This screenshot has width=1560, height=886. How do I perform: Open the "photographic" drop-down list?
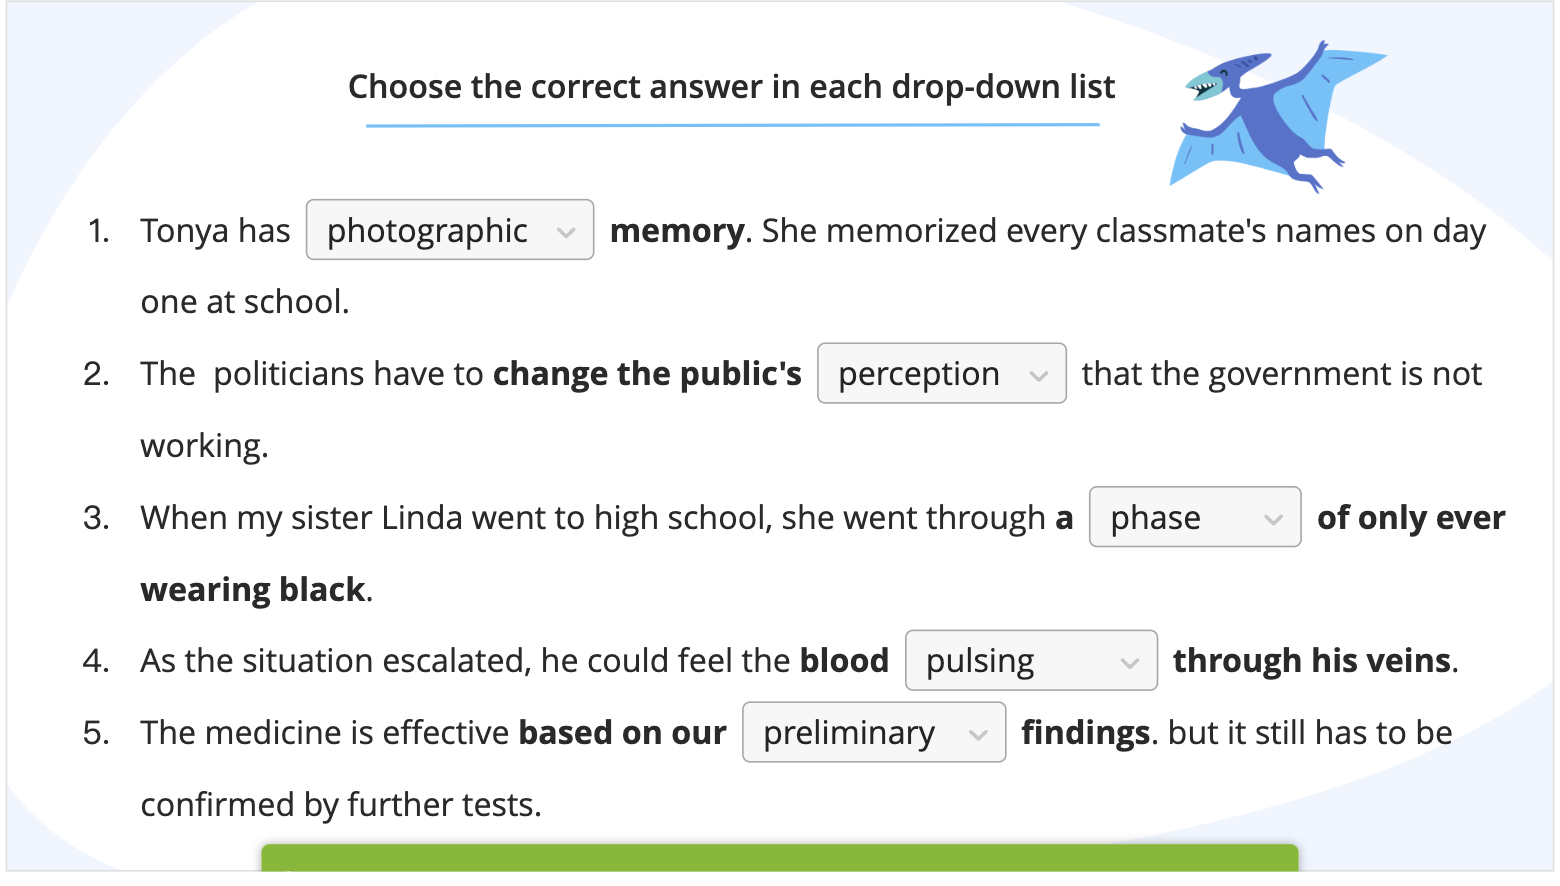pyautogui.click(x=450, y=230)
